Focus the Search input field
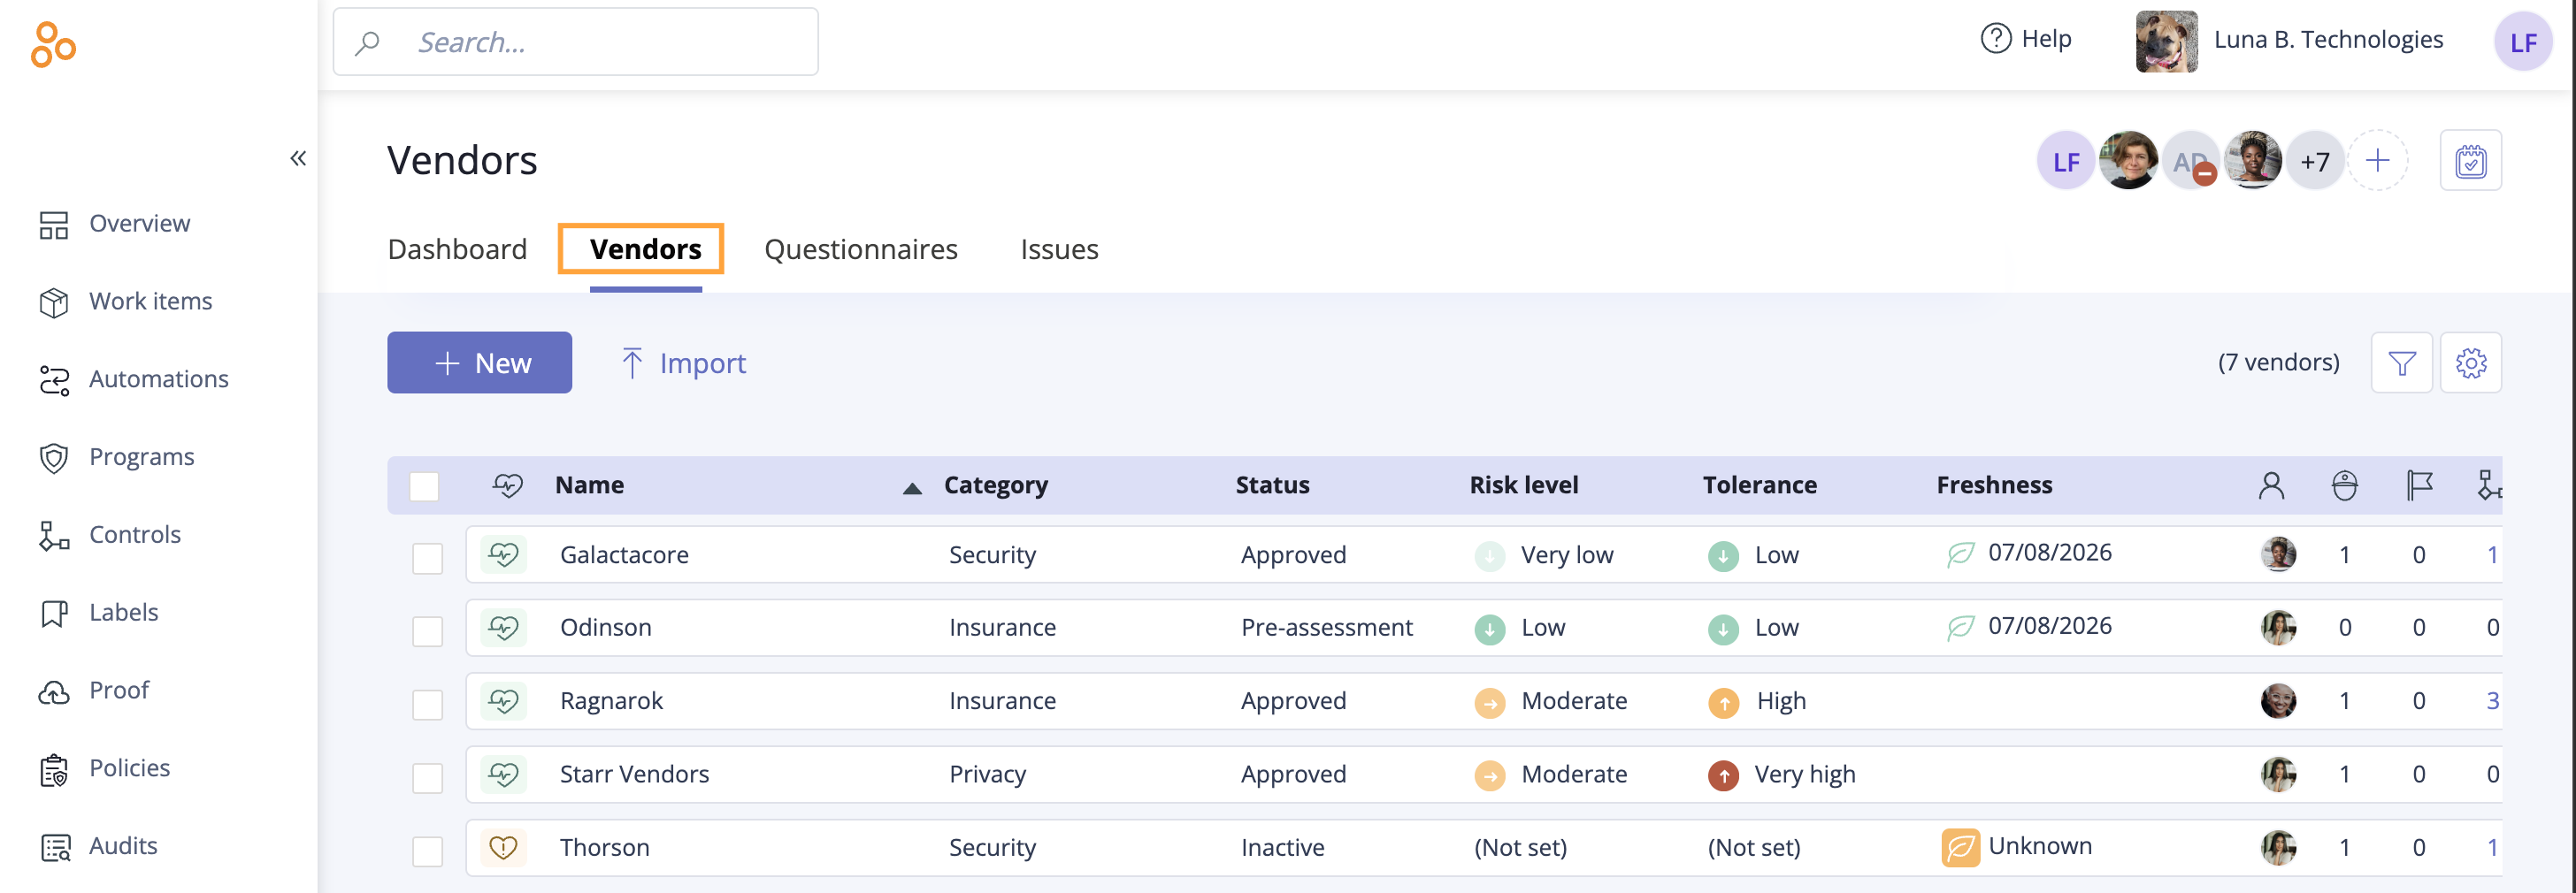Viewport: 2576px width, 893px height. (x=576, y=42)
